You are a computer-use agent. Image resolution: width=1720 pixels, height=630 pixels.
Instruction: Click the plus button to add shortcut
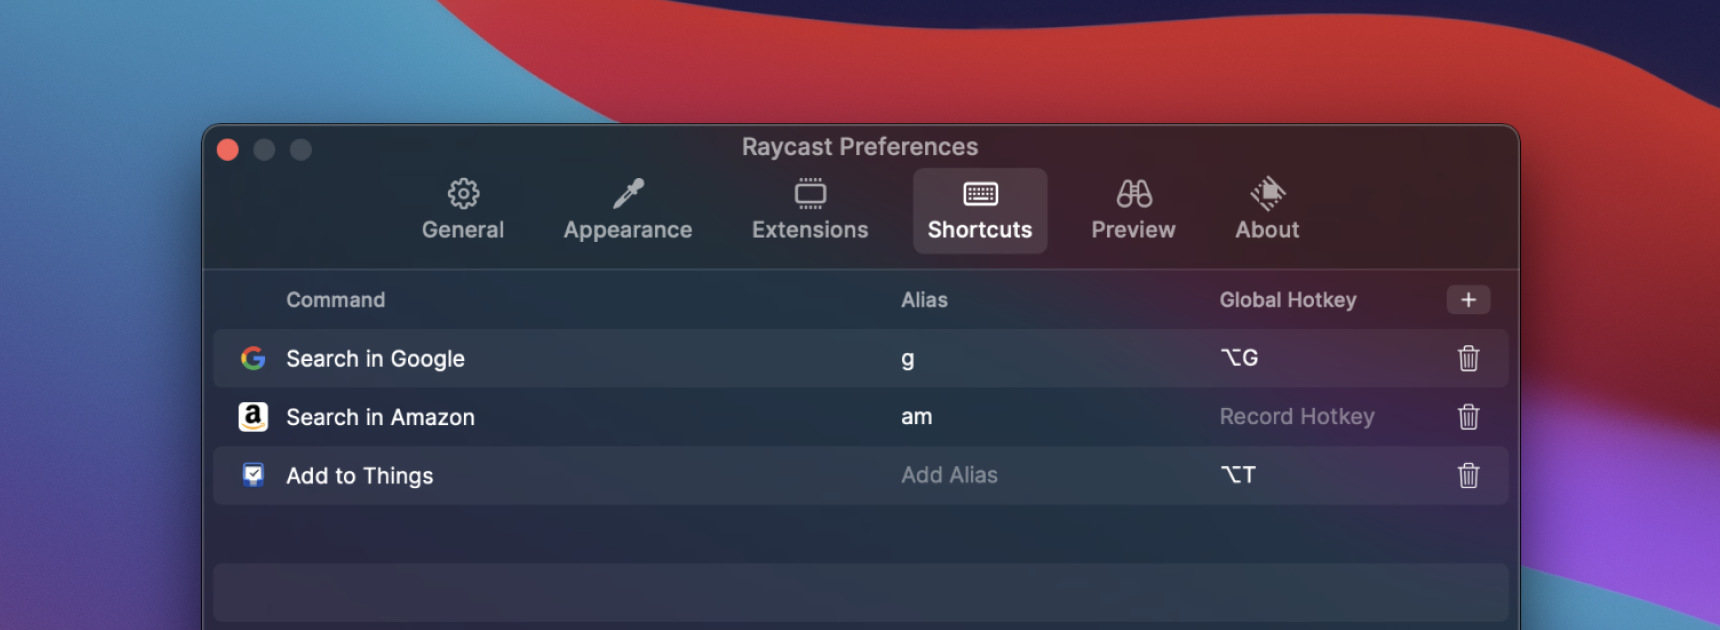pyautogui.click(x=1467, y=300)
